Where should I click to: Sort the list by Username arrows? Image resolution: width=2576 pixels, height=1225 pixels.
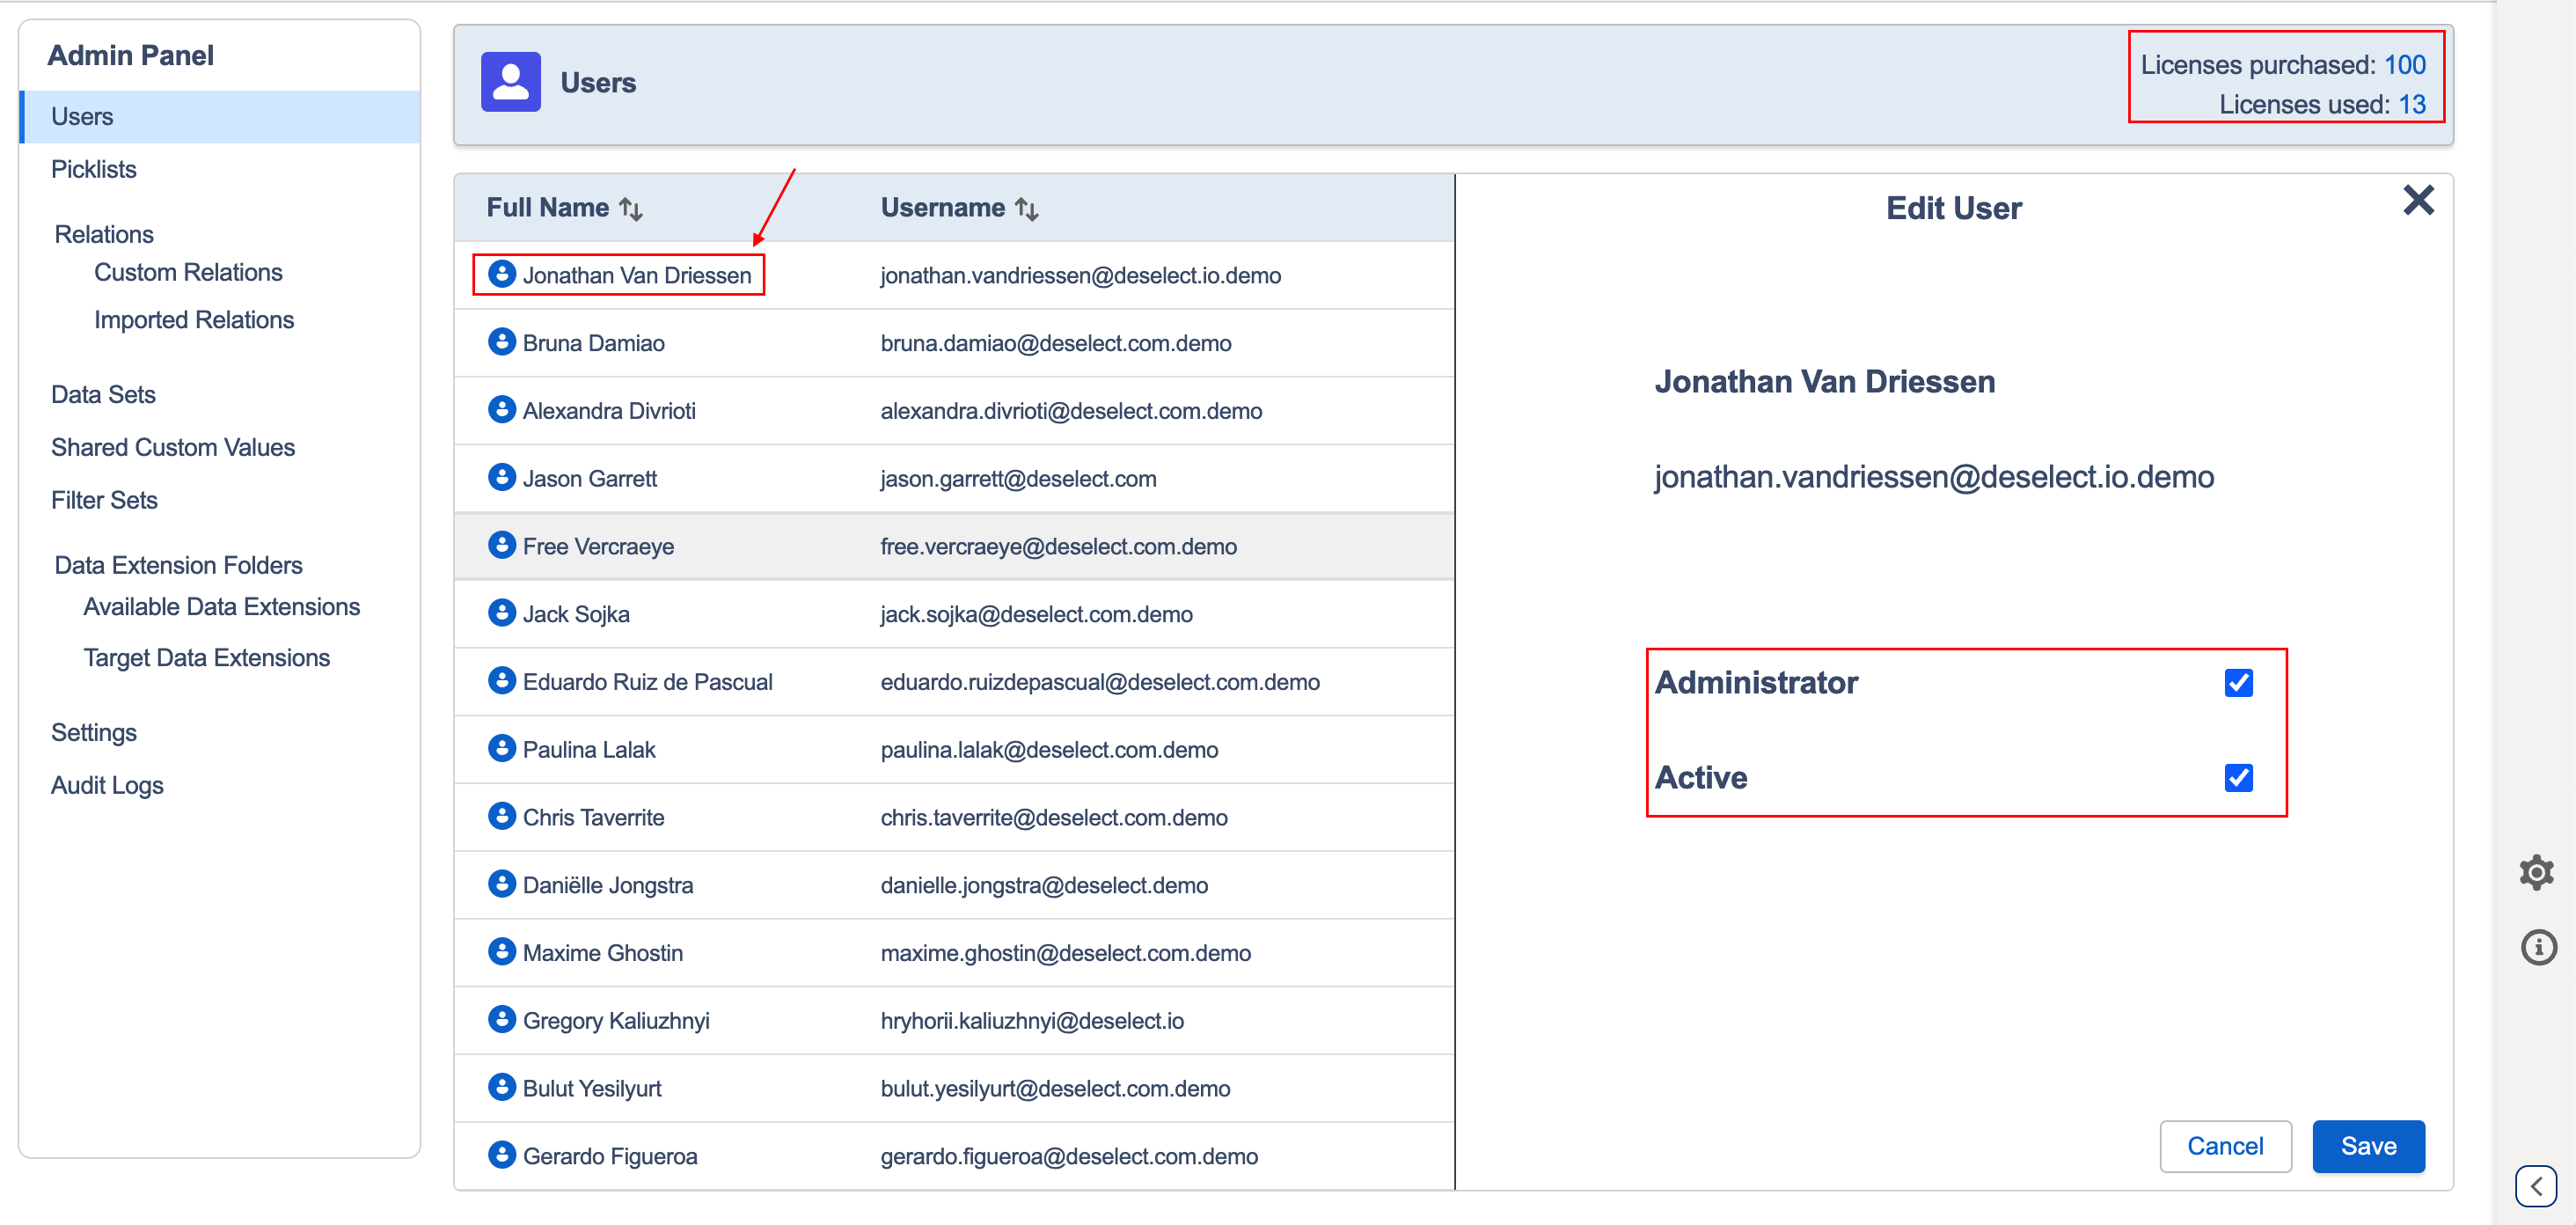[1027, 208]
